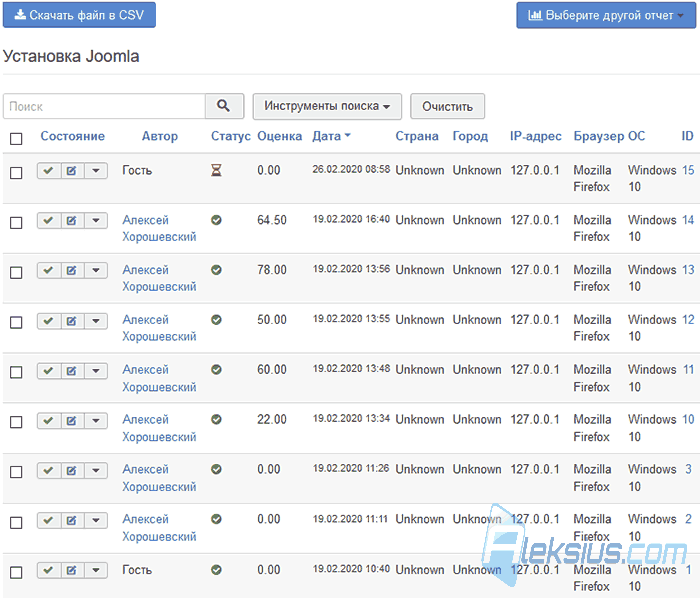Expand actions dropdown arrow in ID 13 row

point(96,270)
